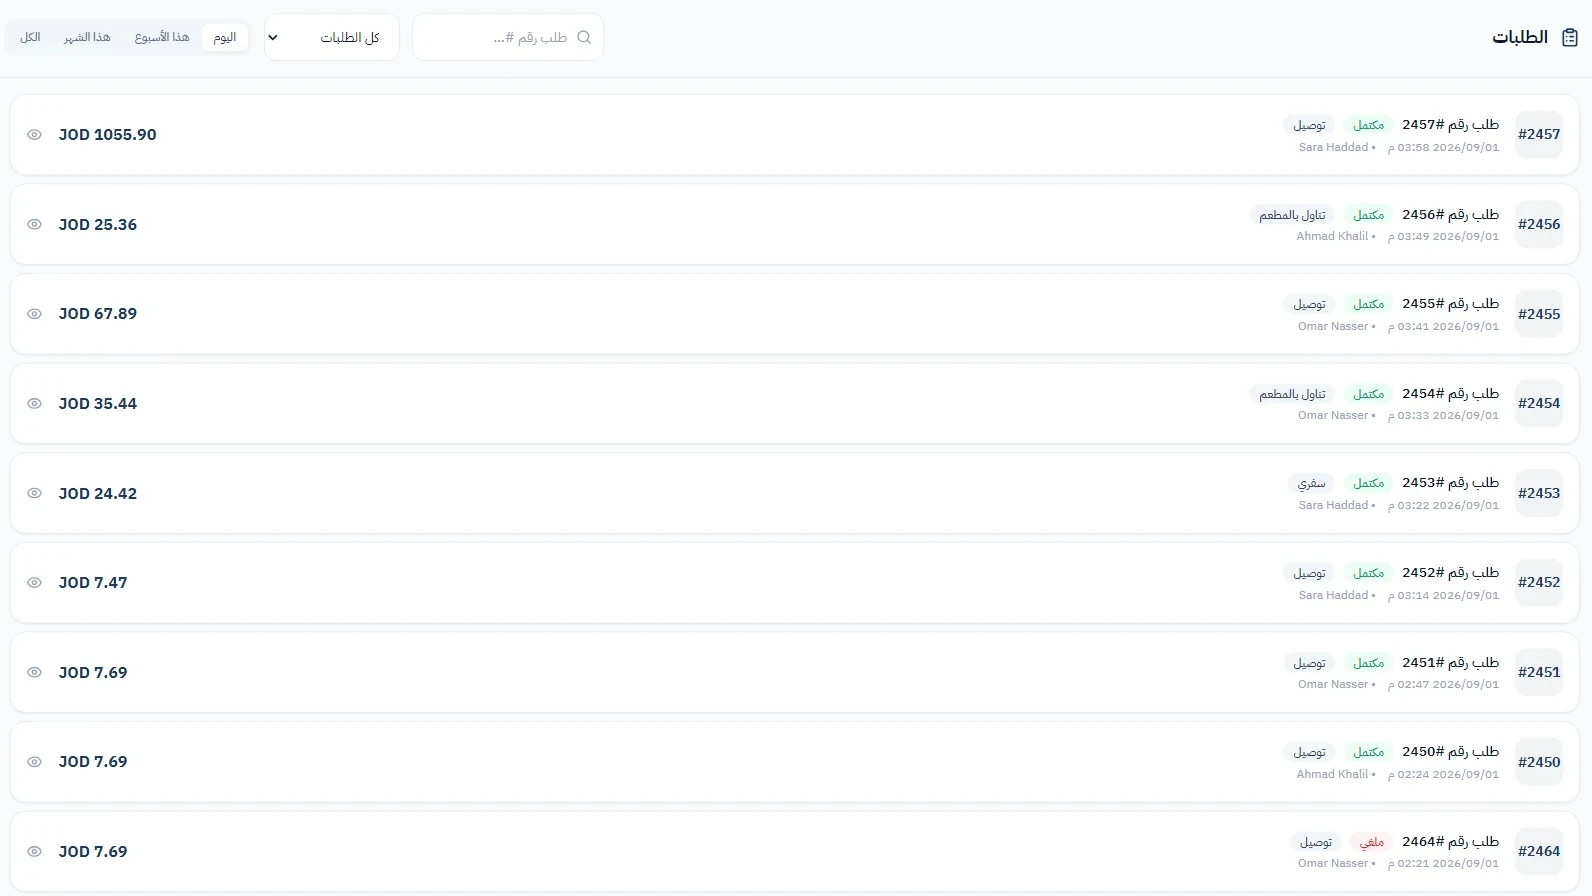1592x896 pixels.
Task: Click the #2452 order badge
Action: click(x=1539, y=582)
